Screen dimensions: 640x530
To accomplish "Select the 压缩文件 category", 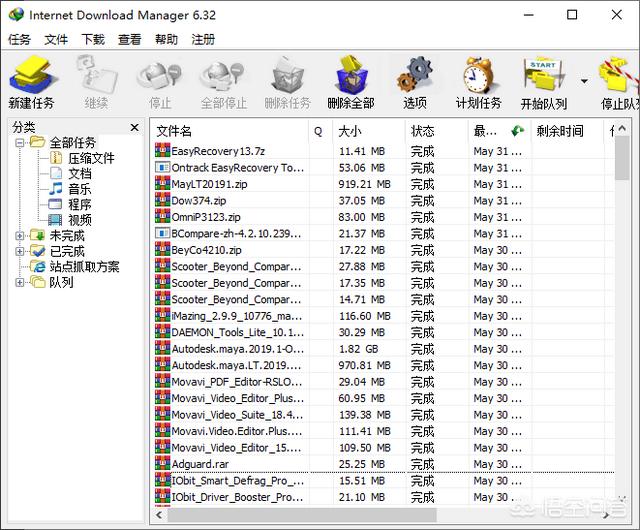I will tap(91, 158).
